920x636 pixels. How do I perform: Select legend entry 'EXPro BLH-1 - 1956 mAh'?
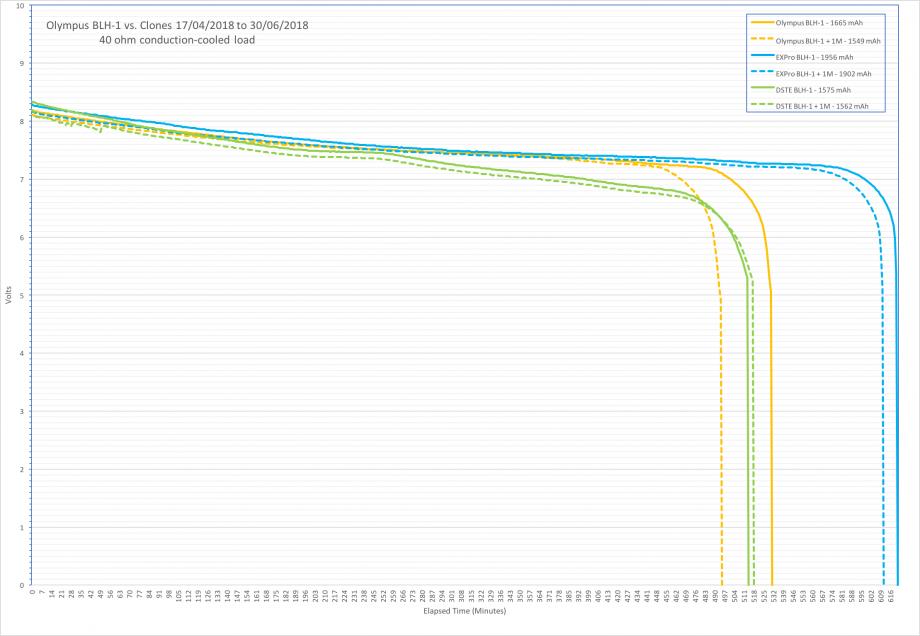coord(824,57)
